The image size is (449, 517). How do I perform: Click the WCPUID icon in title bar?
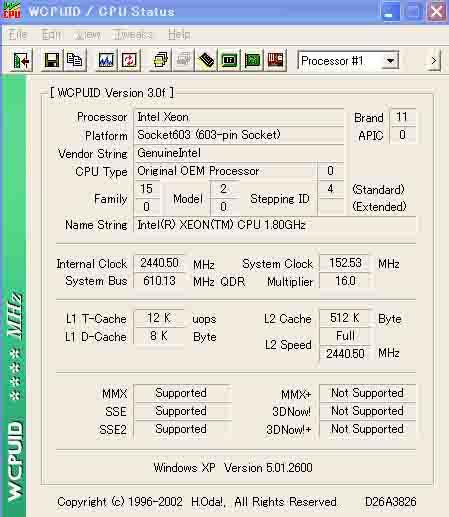12,11
